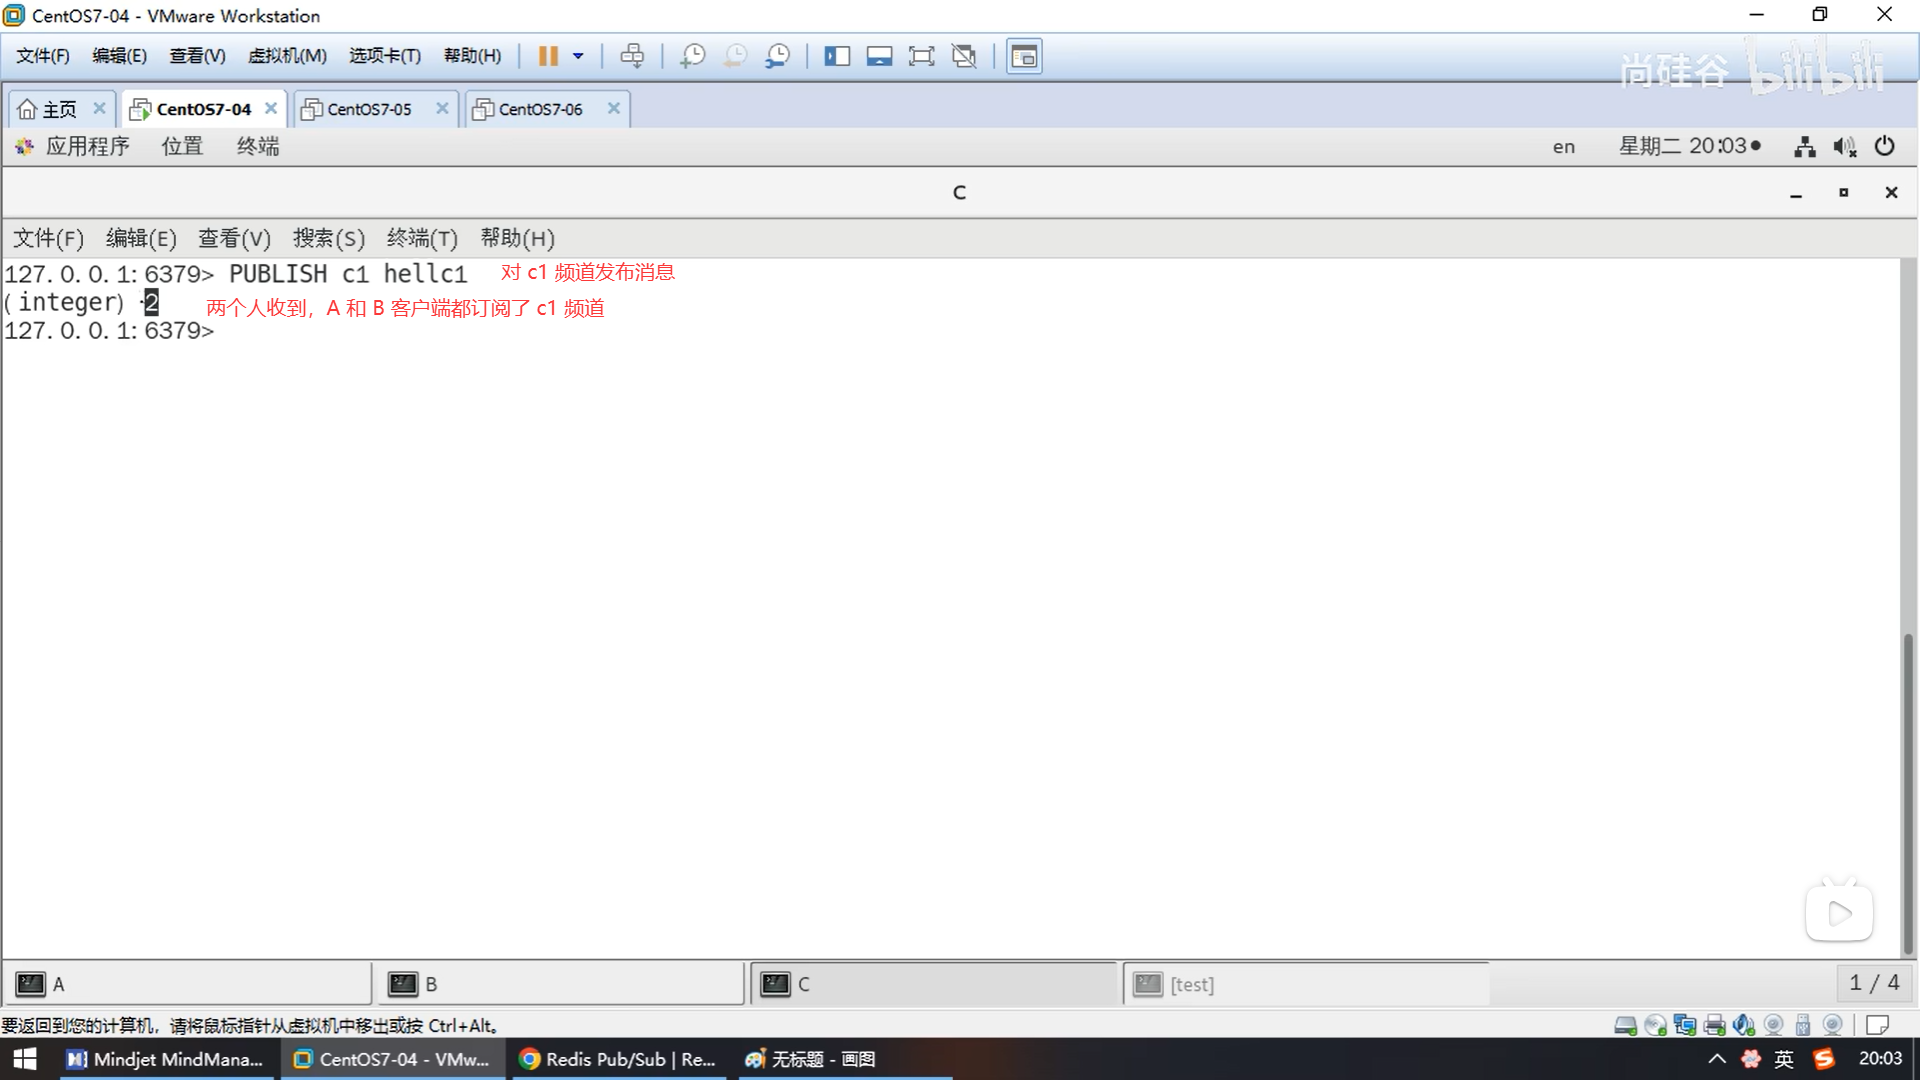1920x1080 pixels.
Task: Open the snapshot manager
Action: 777,56
